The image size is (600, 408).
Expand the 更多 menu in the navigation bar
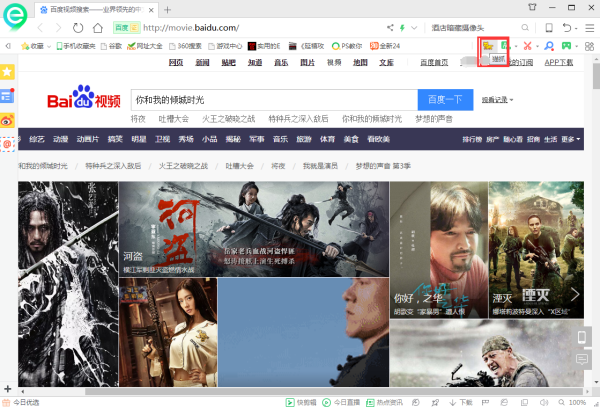[x=571, y=139]
